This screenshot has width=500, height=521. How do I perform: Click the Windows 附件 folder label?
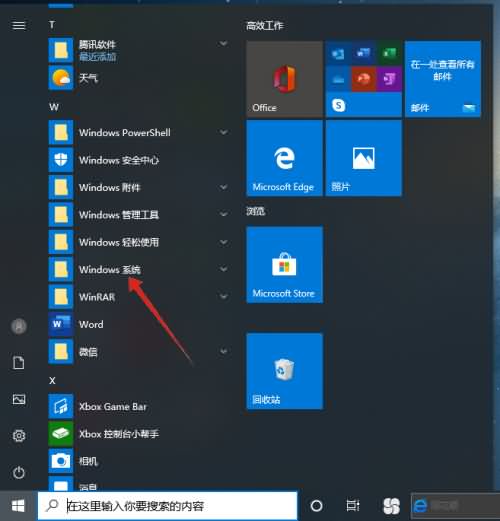(x=110, y=188)
